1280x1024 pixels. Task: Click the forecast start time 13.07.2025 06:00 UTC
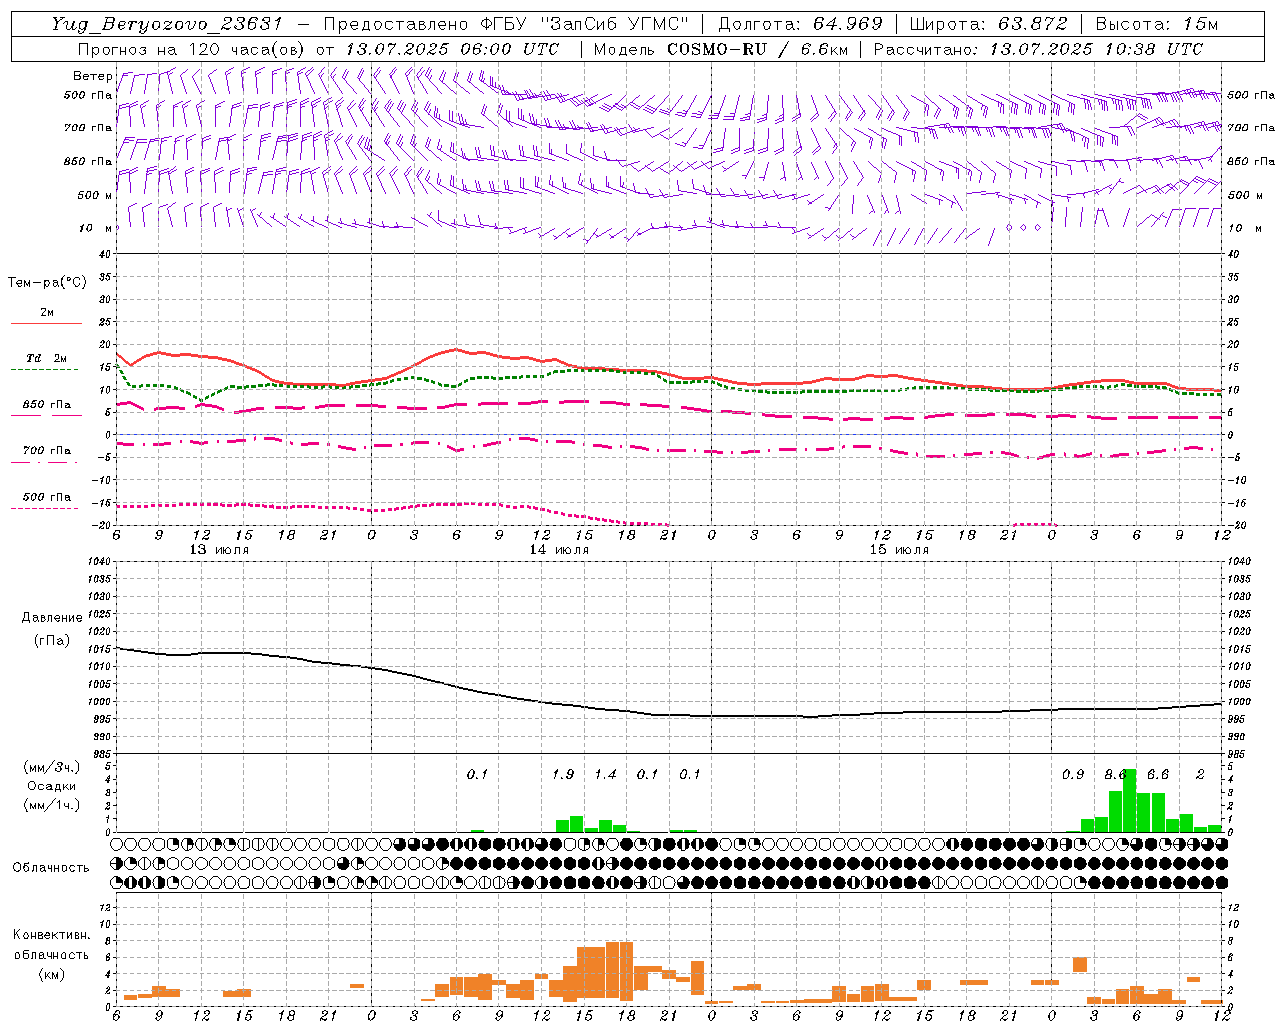(x=452, y=49)
